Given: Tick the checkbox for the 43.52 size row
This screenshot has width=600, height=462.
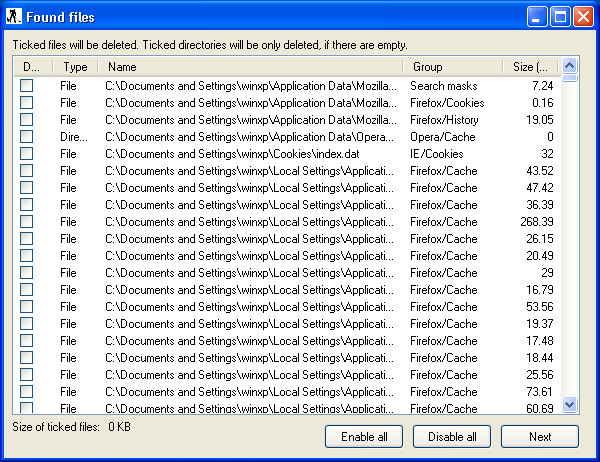Looking at the screenshot, I should [27, 171].
